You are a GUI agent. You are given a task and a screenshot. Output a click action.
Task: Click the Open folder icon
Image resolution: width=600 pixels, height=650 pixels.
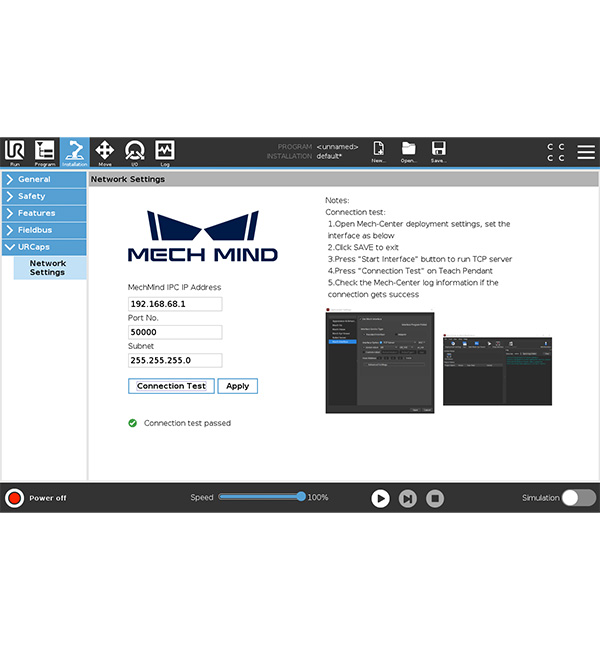click(408, 152)
